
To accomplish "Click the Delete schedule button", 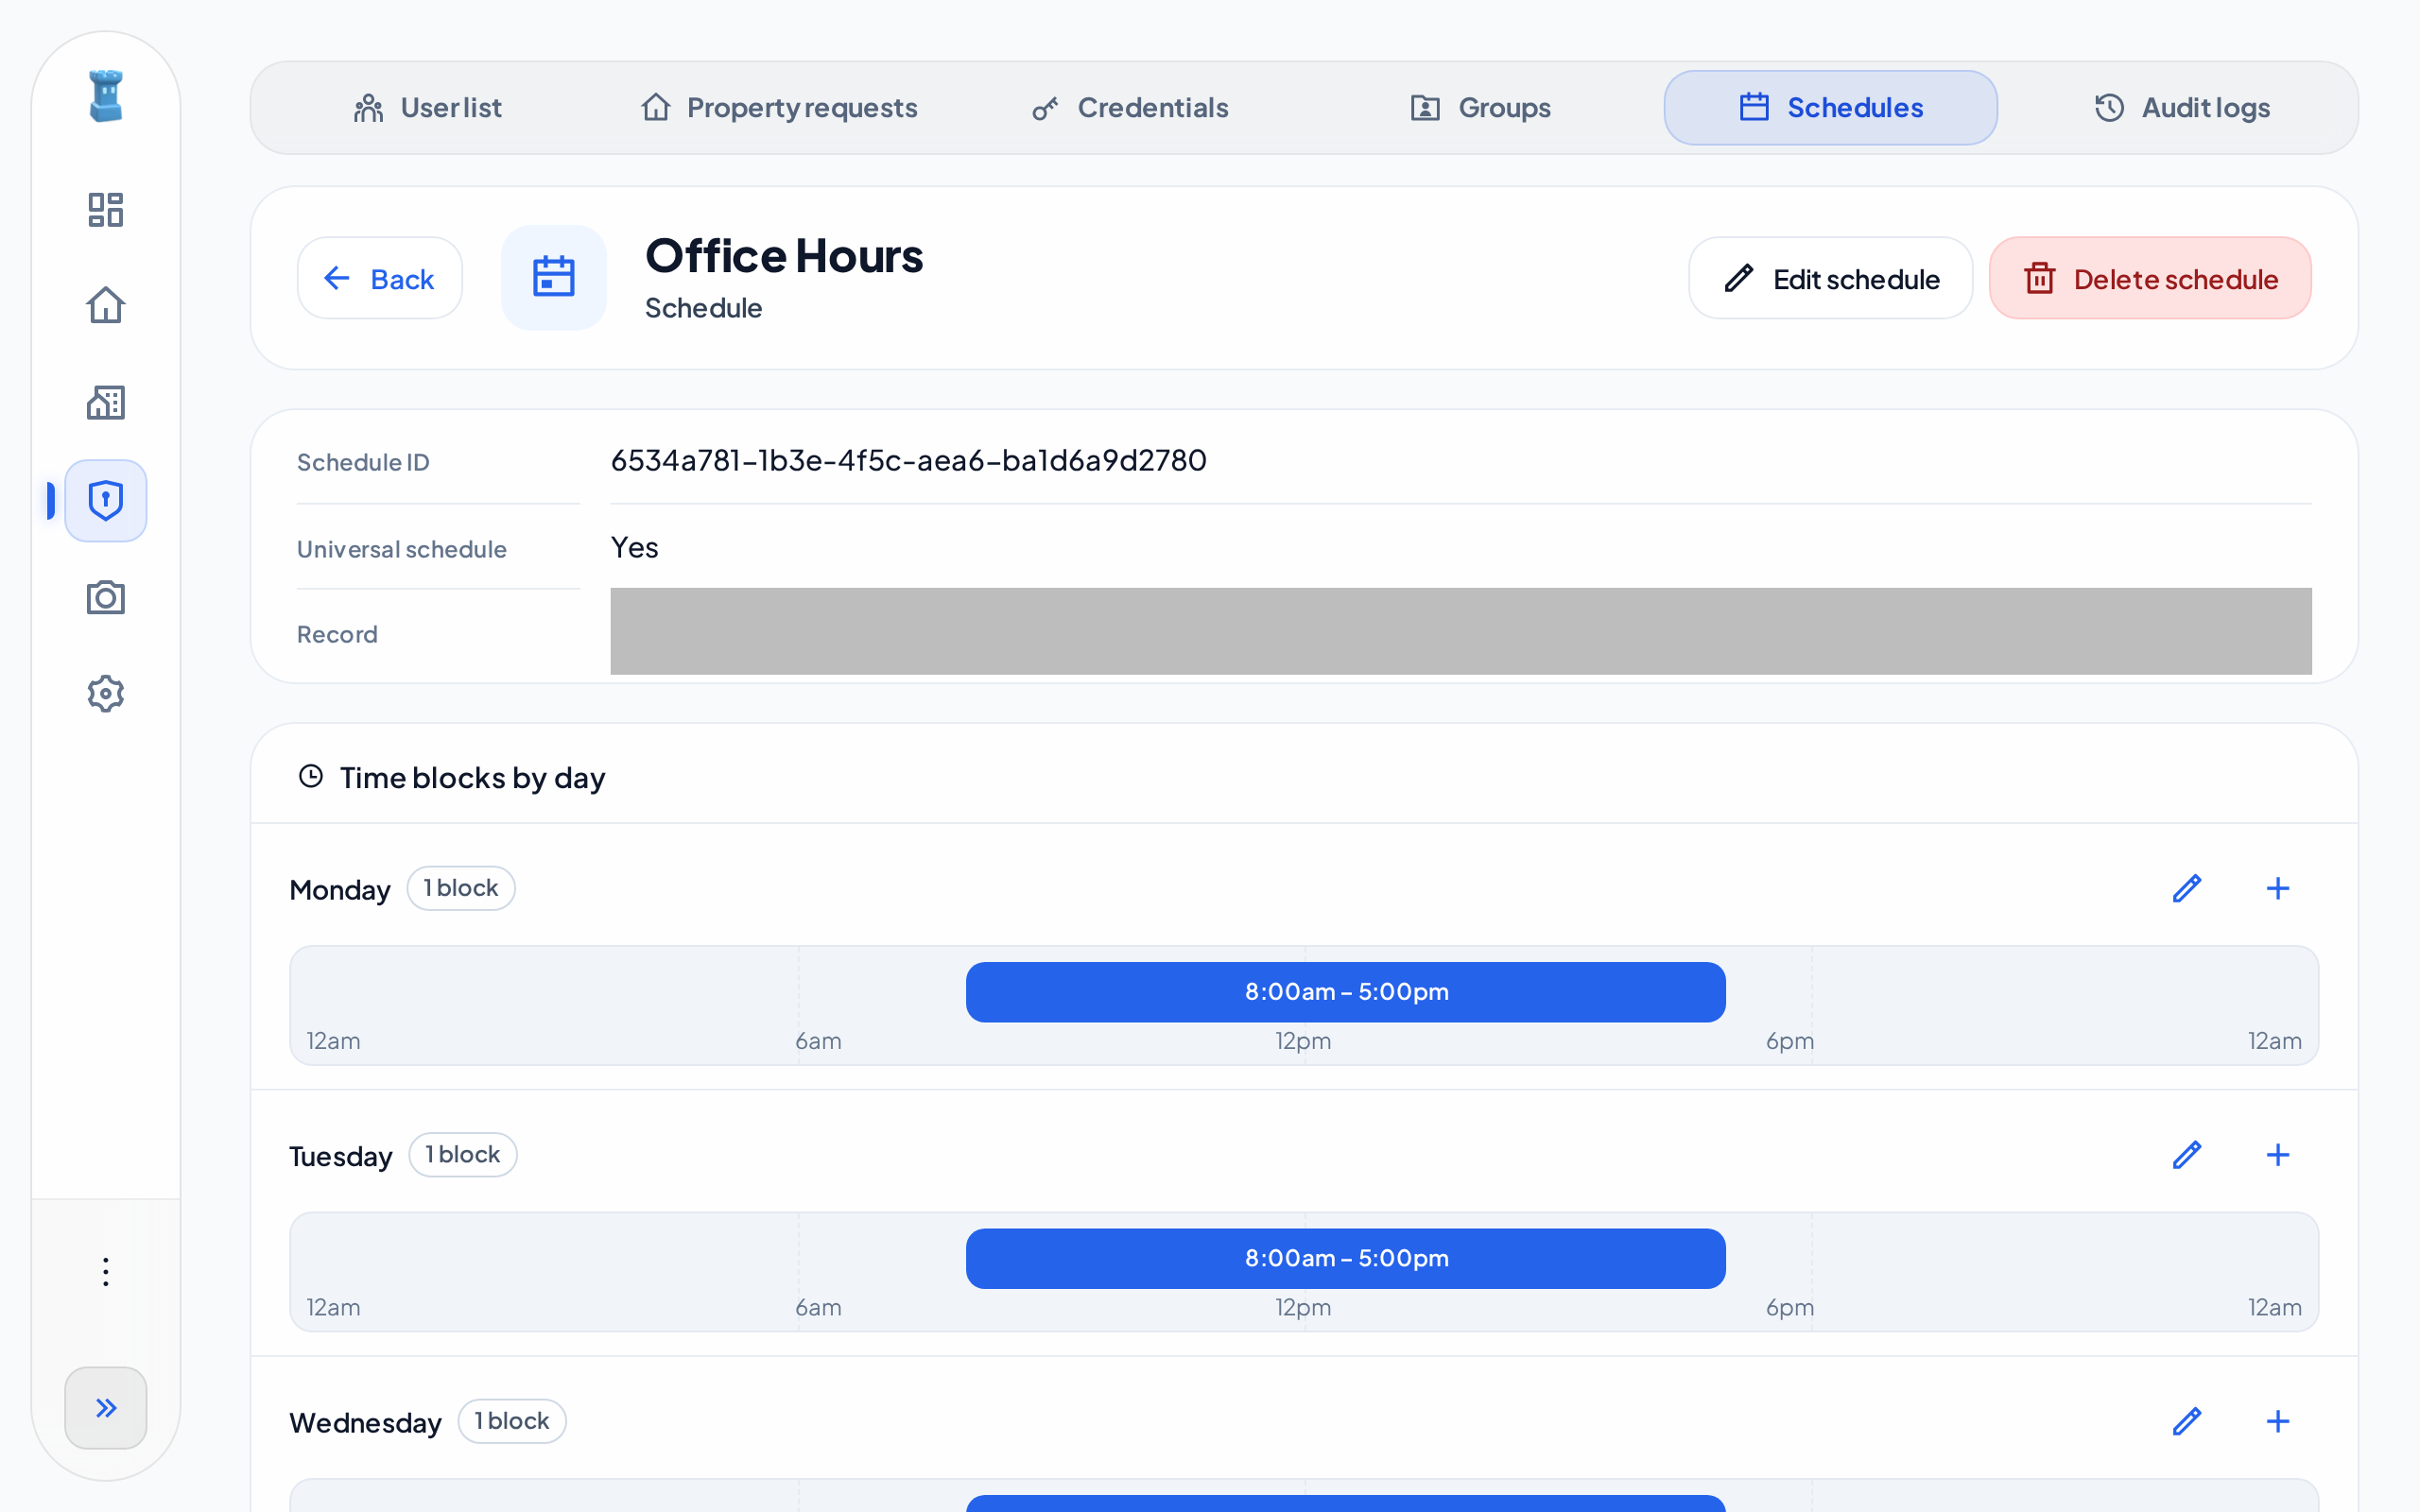I will point(2150,278).
